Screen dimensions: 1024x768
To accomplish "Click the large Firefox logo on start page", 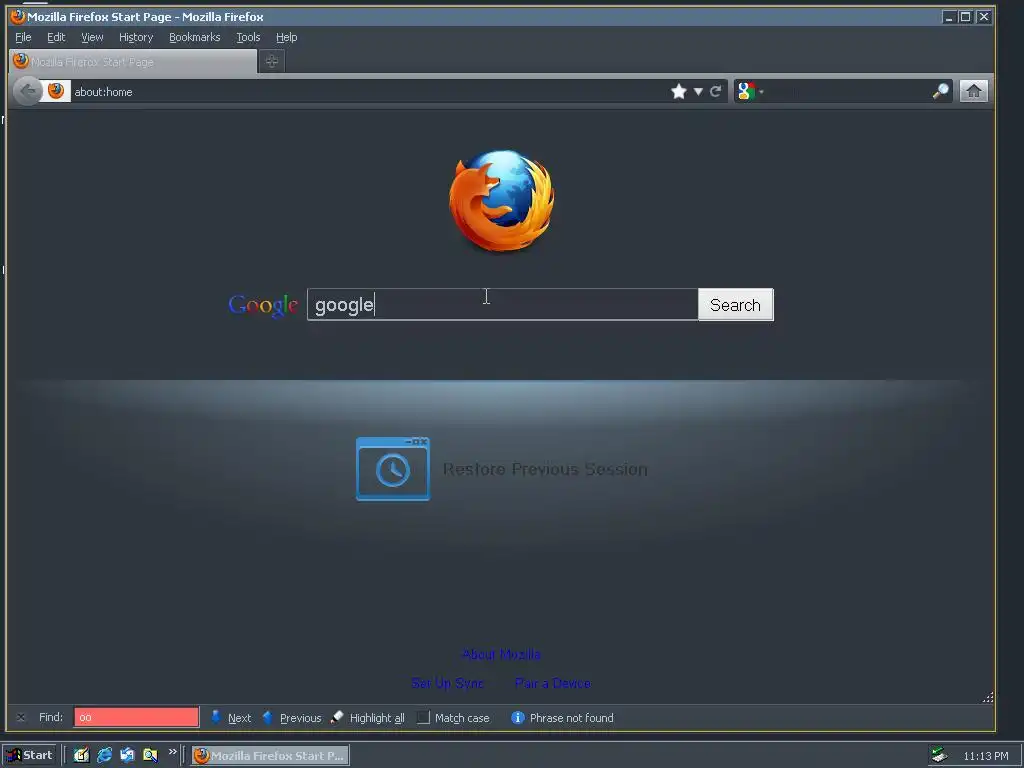I will tap(502, 200).
